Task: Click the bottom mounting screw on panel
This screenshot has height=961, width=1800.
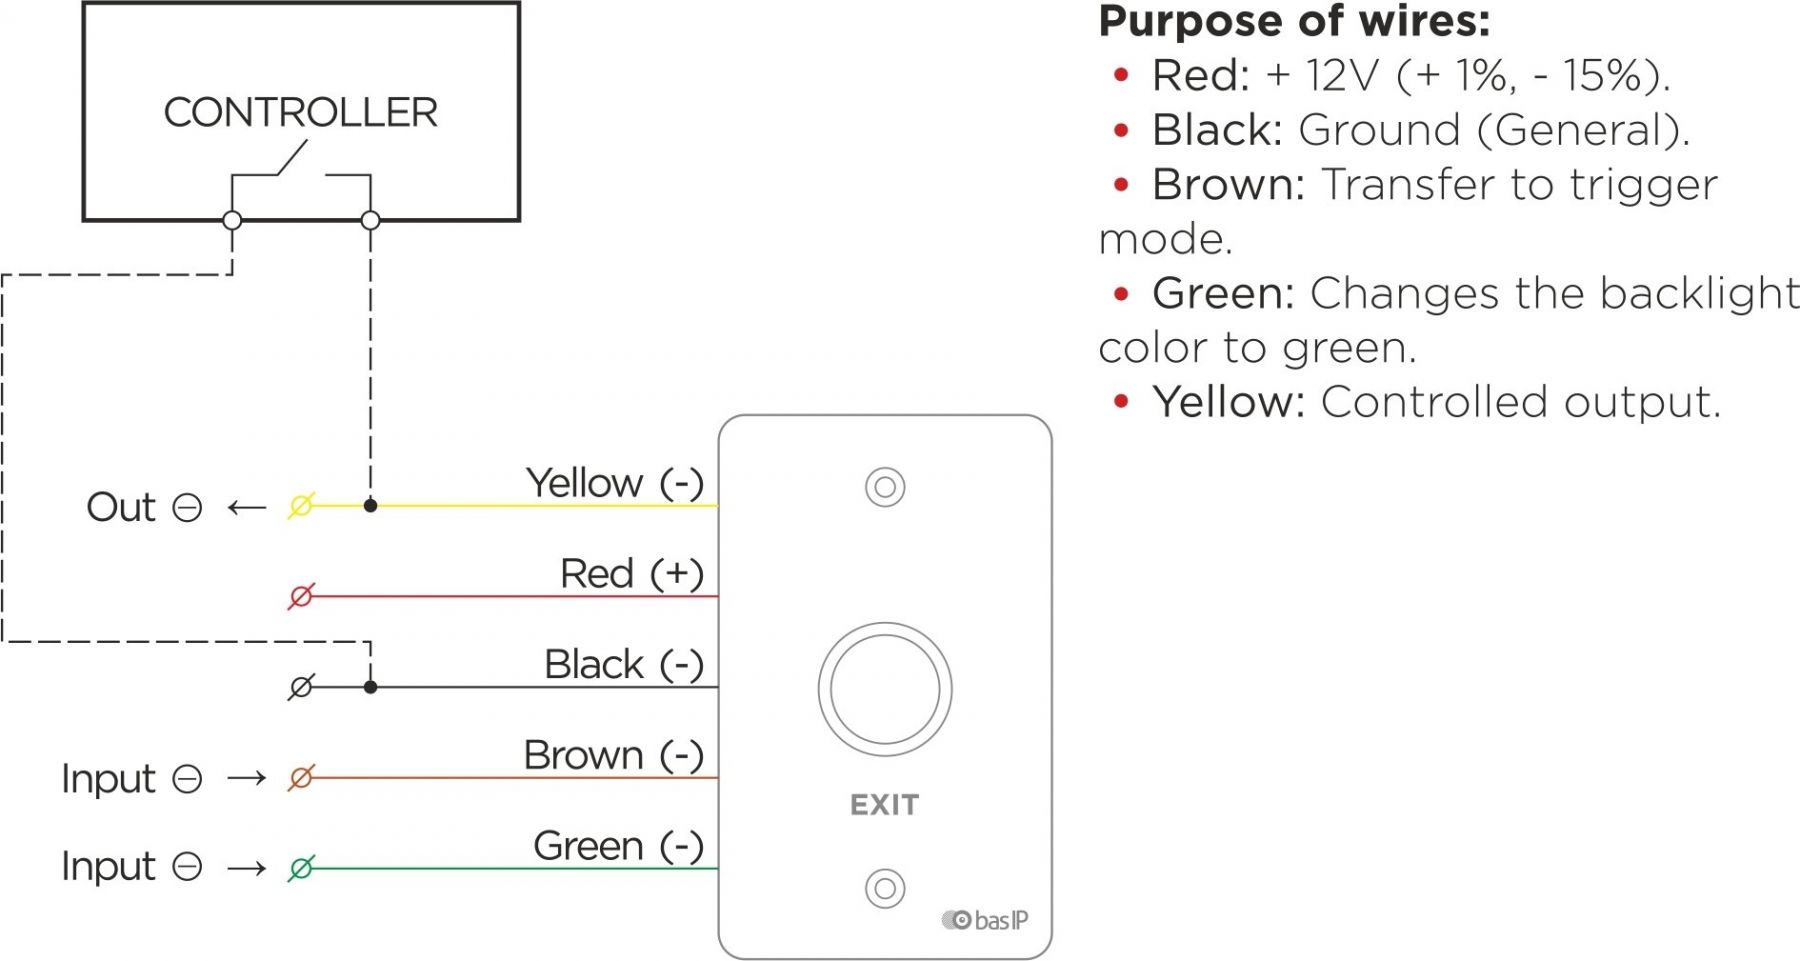Action: pos(885,888)
